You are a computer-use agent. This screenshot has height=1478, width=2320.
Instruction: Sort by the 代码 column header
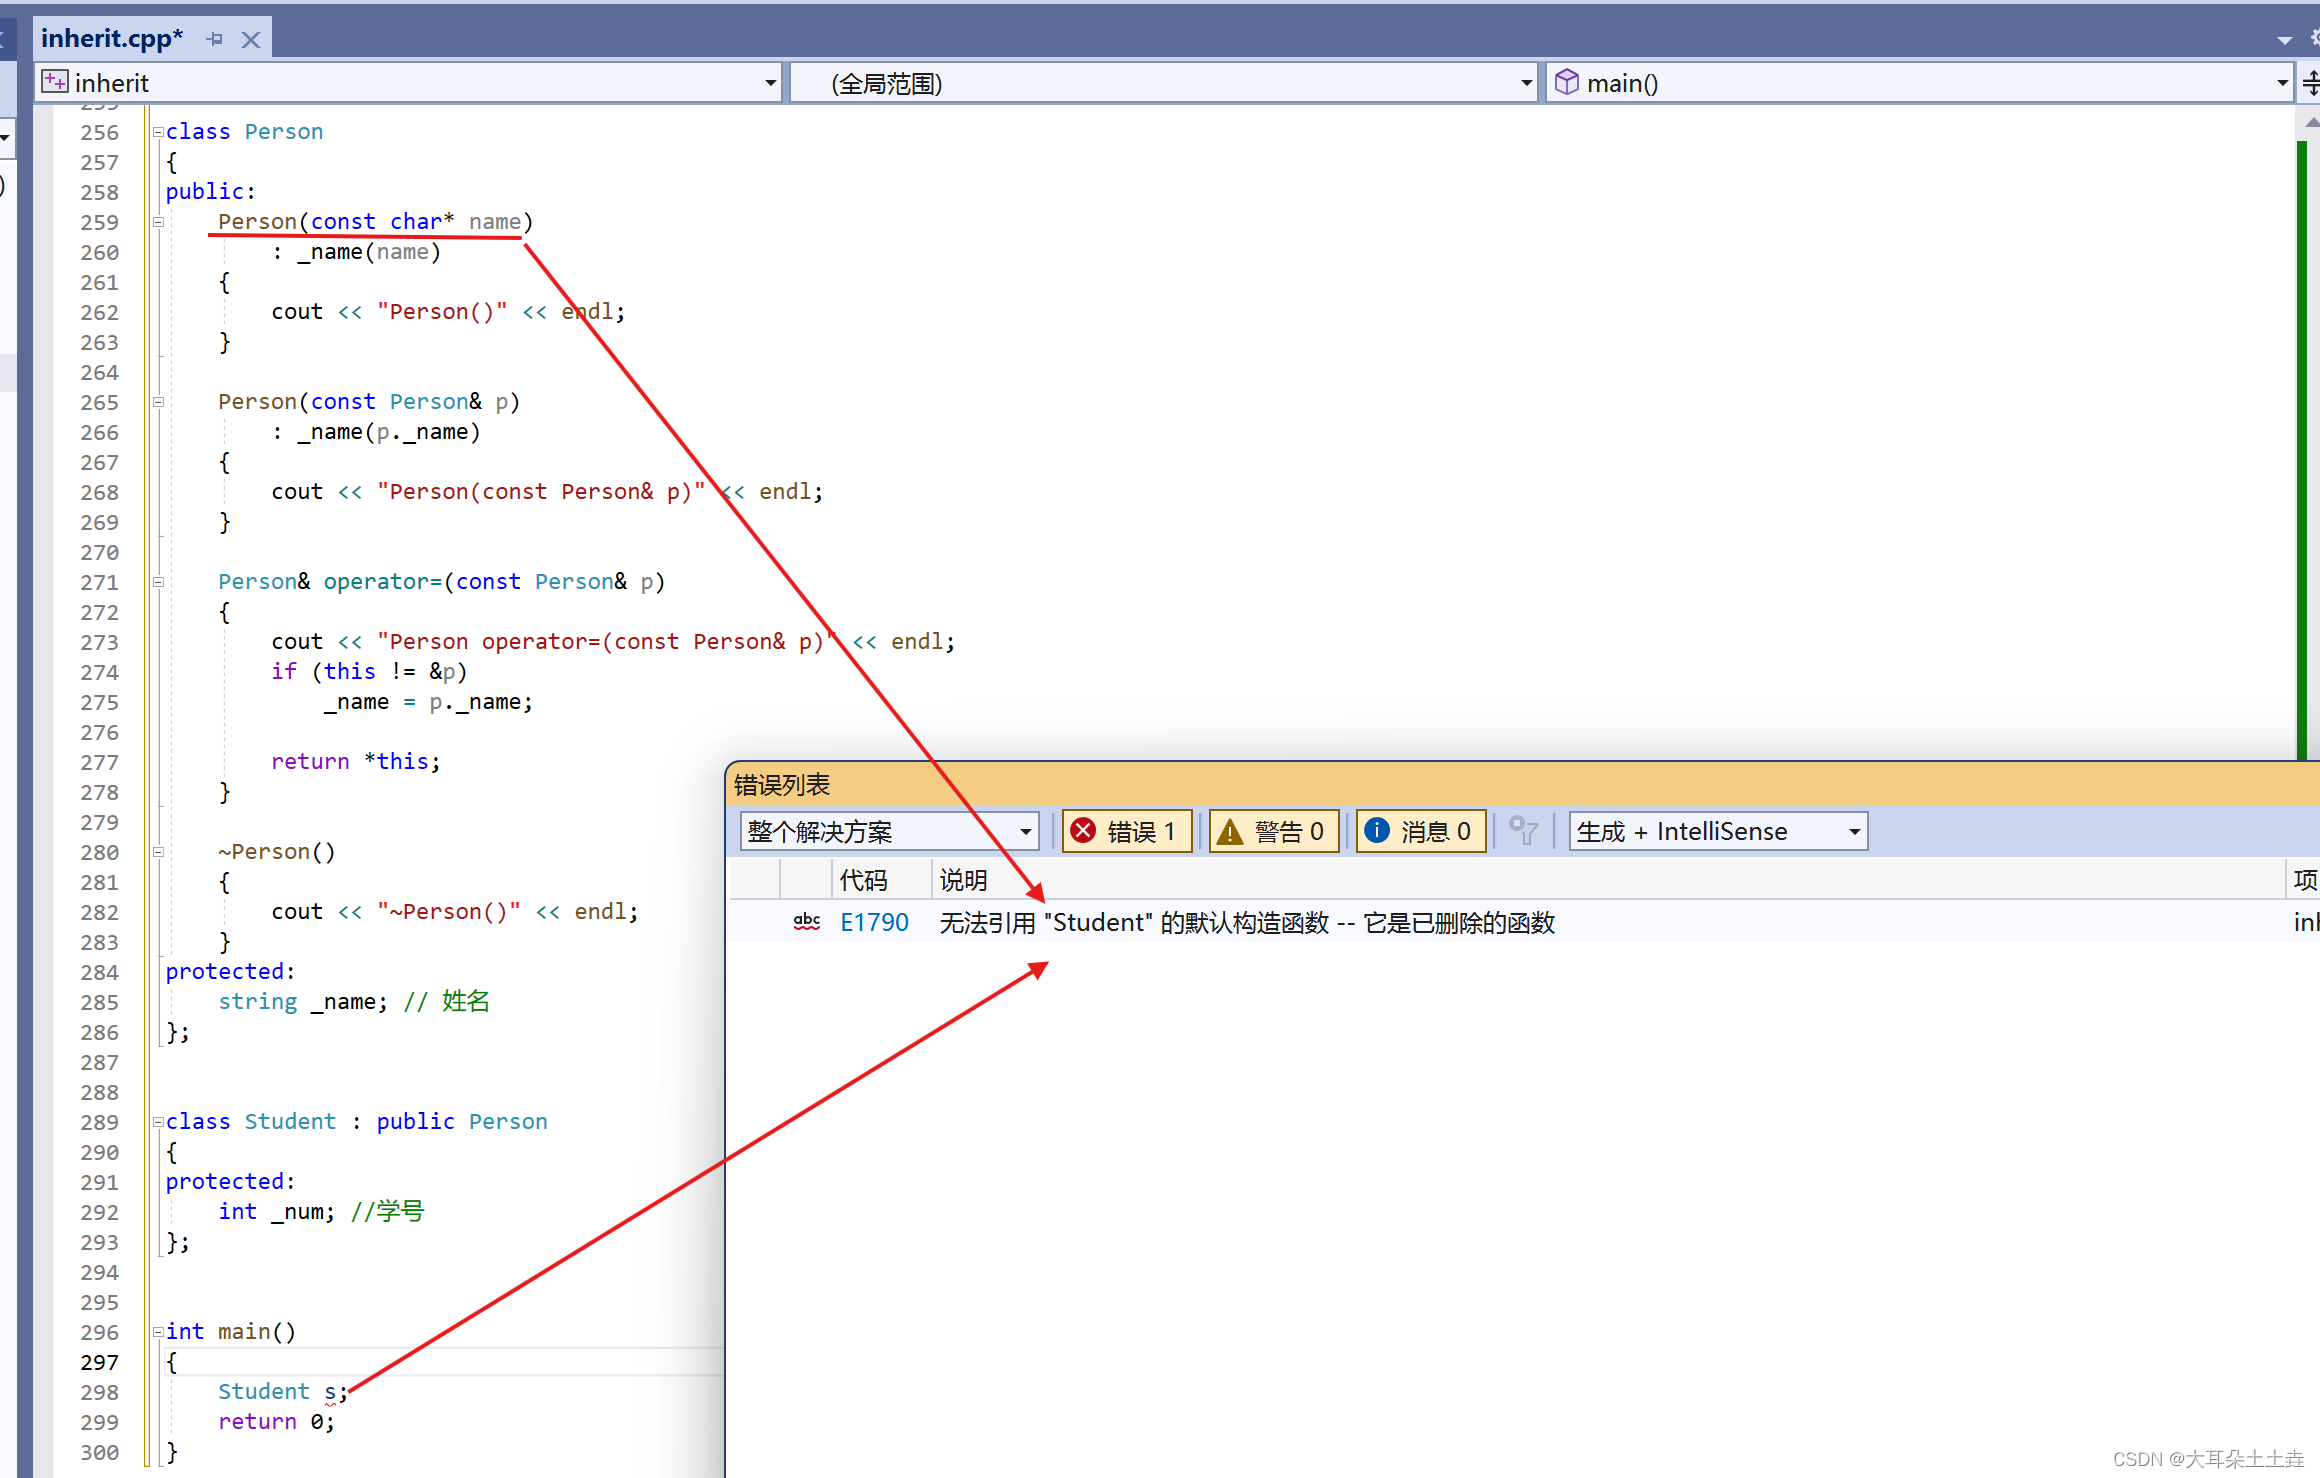pos(881,880)
